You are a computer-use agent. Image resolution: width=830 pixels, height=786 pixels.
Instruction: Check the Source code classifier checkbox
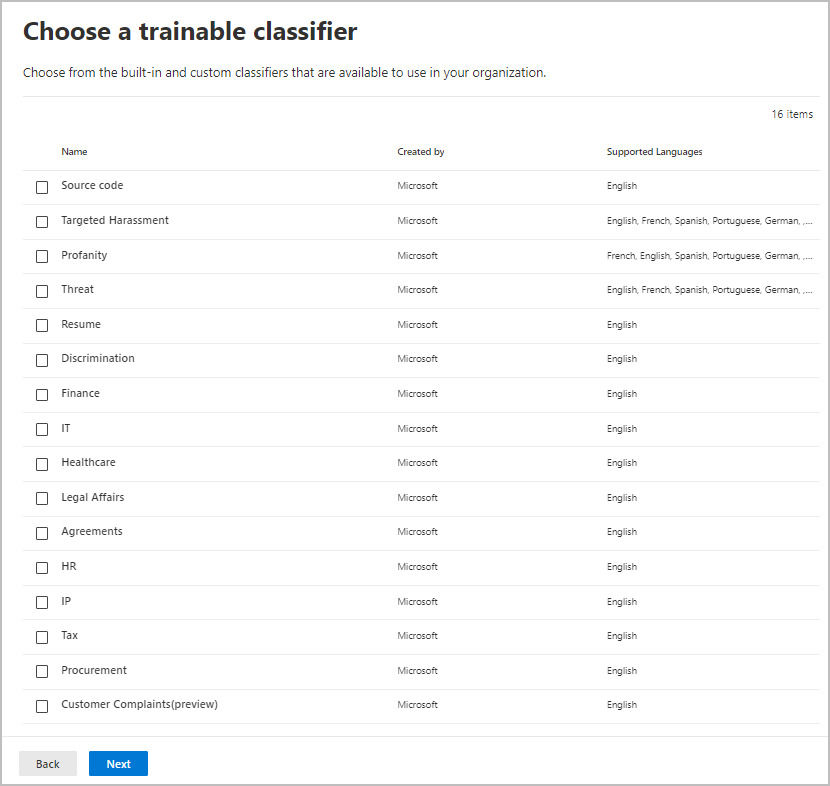(x=41, y=187)
